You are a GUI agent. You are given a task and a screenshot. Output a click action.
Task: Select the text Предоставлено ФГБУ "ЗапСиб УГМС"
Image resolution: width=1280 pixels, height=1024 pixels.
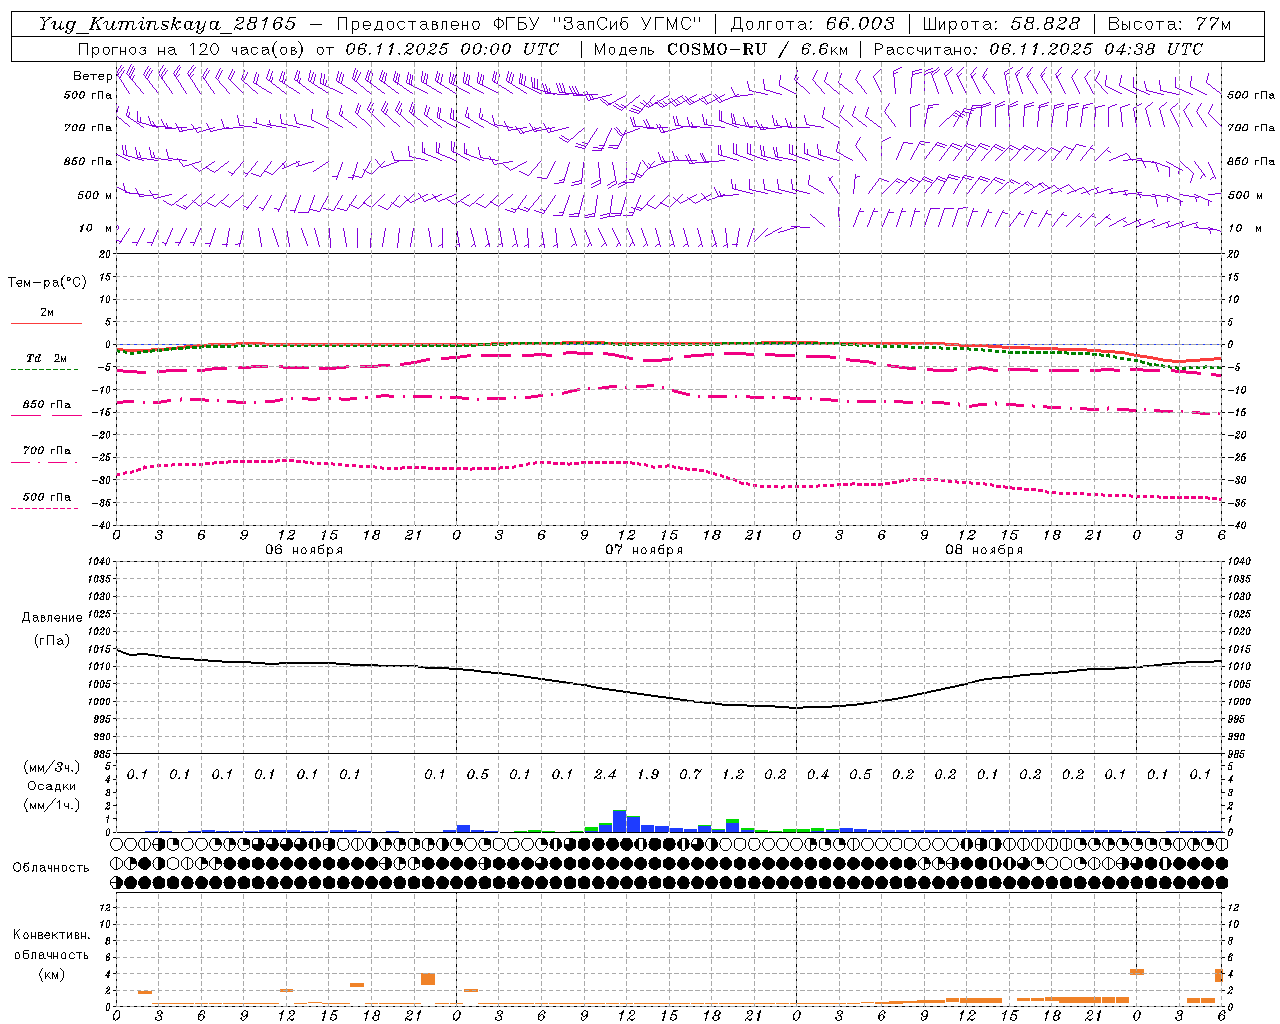(x=520, y=24)
